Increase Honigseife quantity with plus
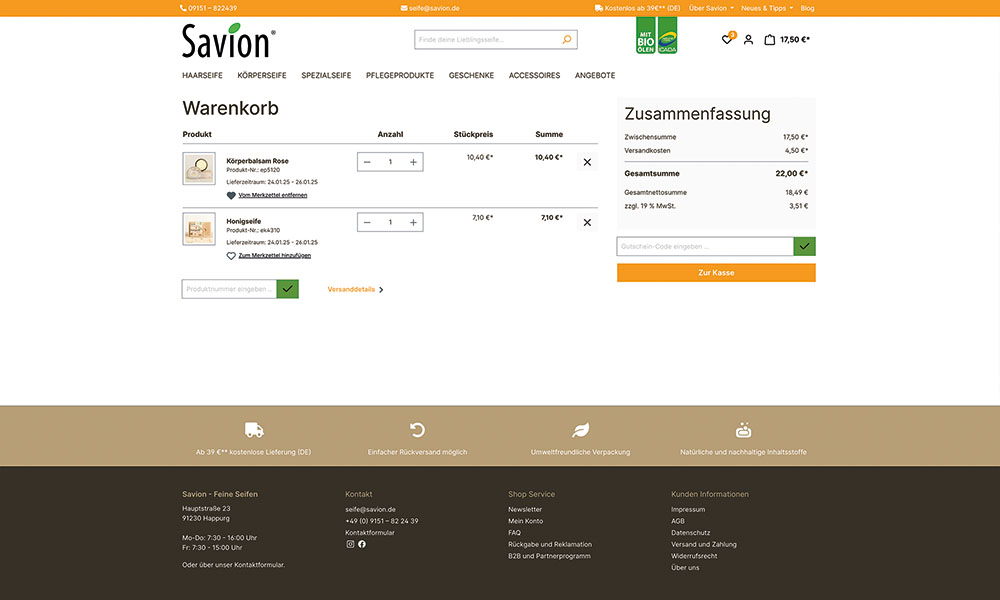 click(x=413, y=223)
